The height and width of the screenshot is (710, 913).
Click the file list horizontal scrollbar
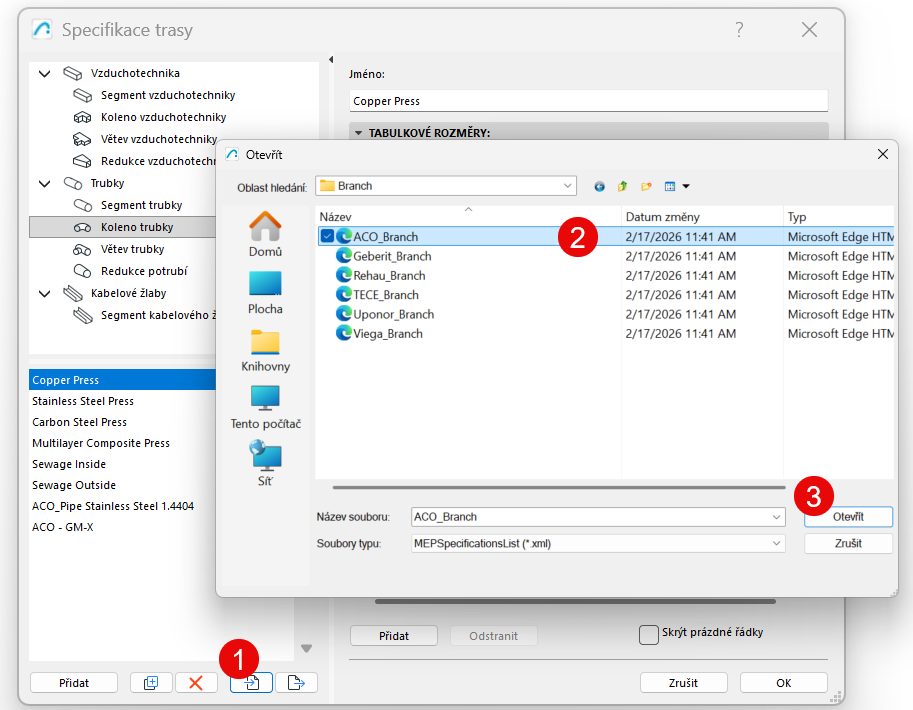559,488
